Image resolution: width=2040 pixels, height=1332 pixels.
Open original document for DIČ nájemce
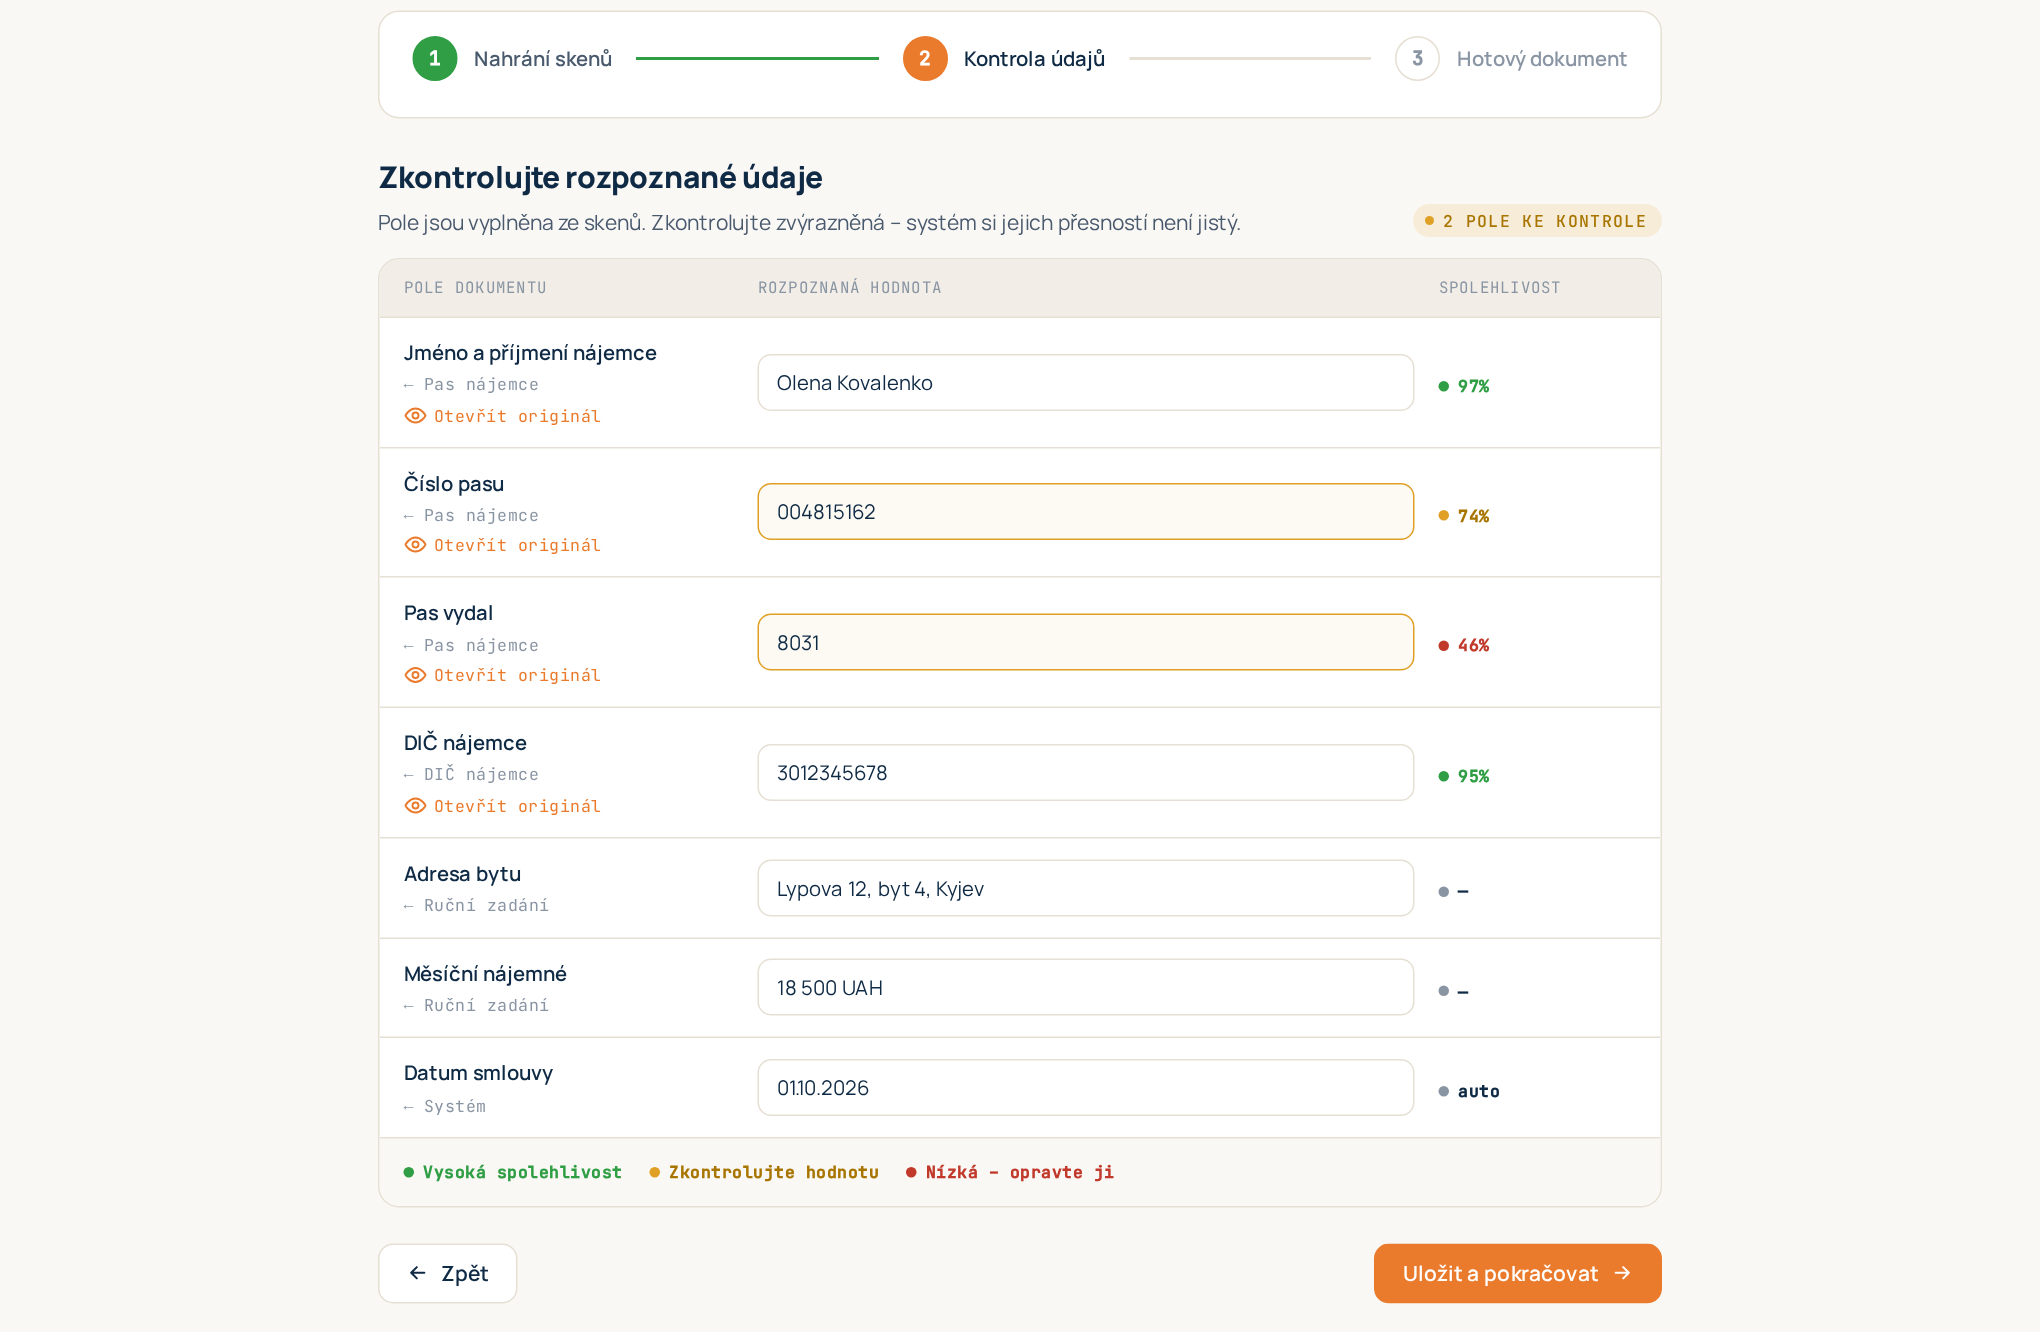click(x=503, y=806)
